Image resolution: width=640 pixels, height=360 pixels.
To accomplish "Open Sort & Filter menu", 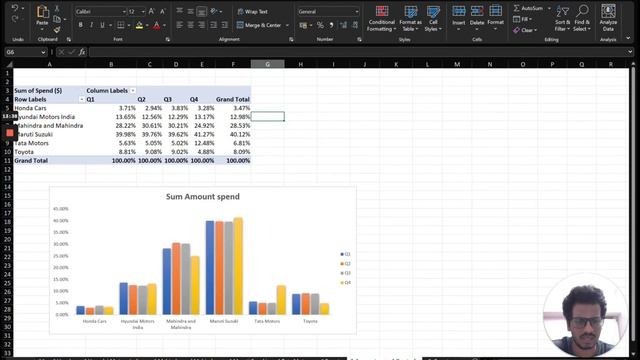I will [562, 18].
